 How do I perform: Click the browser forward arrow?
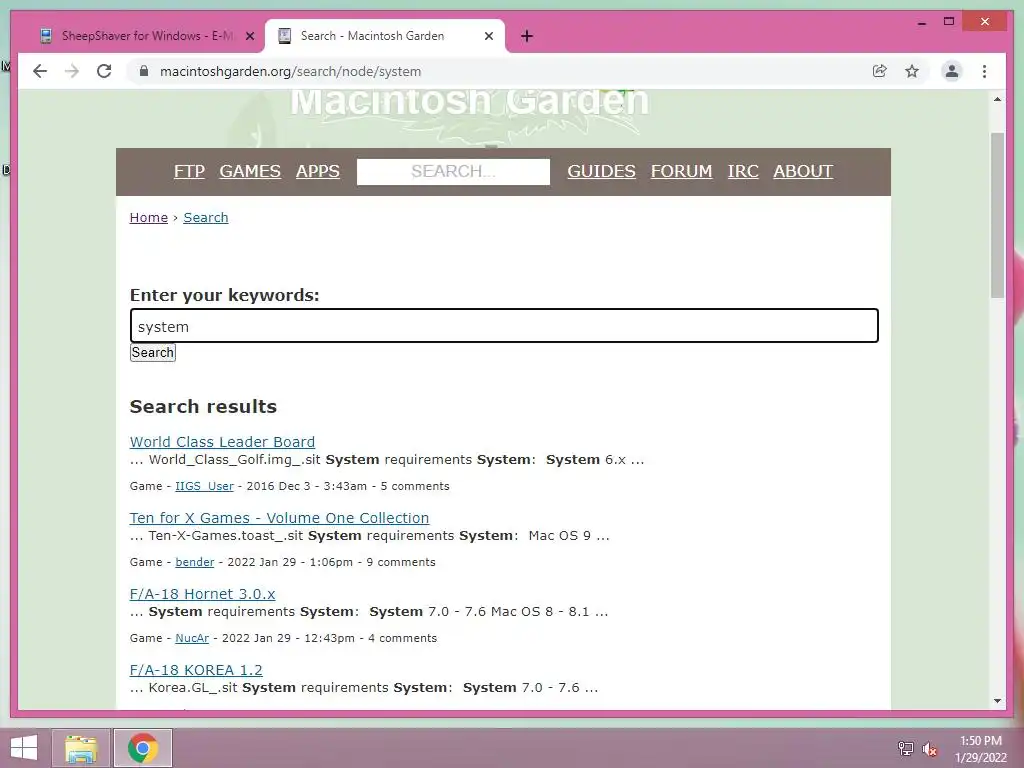pos(72,71)
